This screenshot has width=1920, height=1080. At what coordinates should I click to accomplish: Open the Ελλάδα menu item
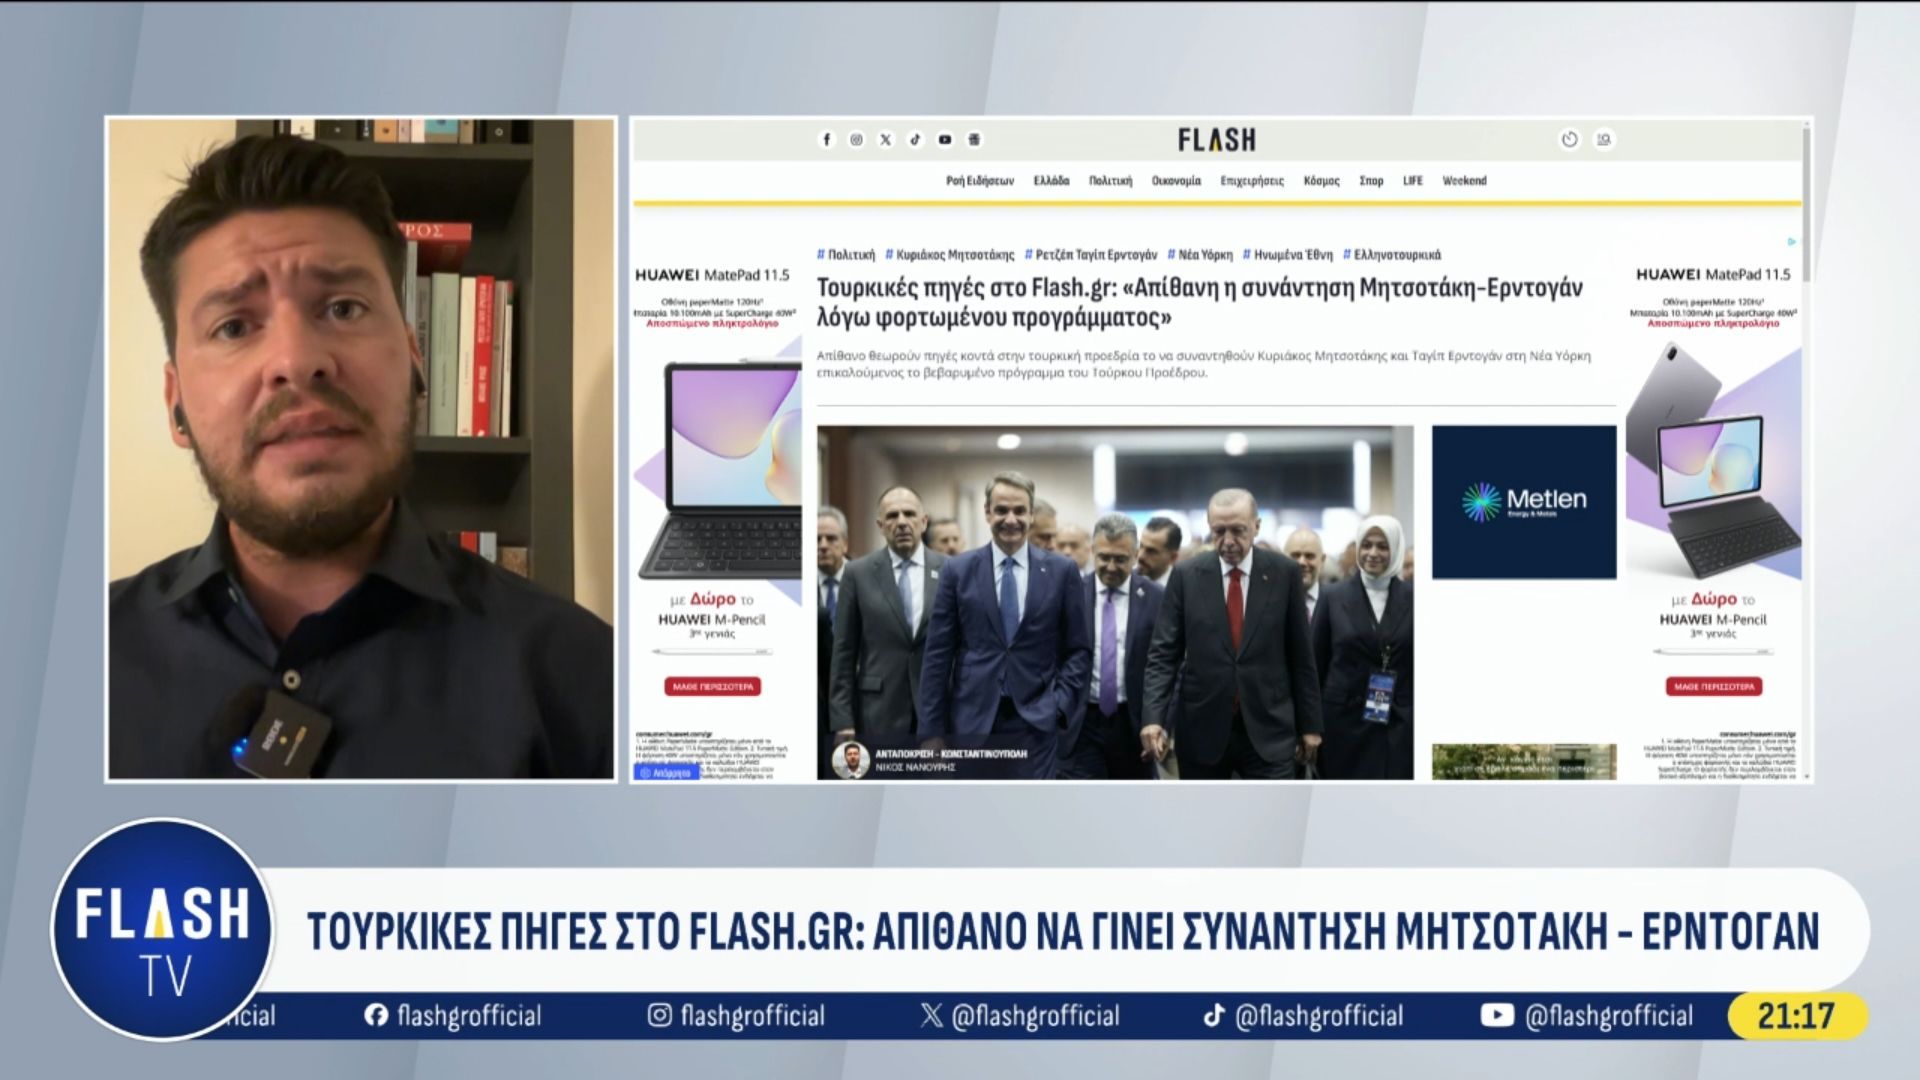[1051, 181]
